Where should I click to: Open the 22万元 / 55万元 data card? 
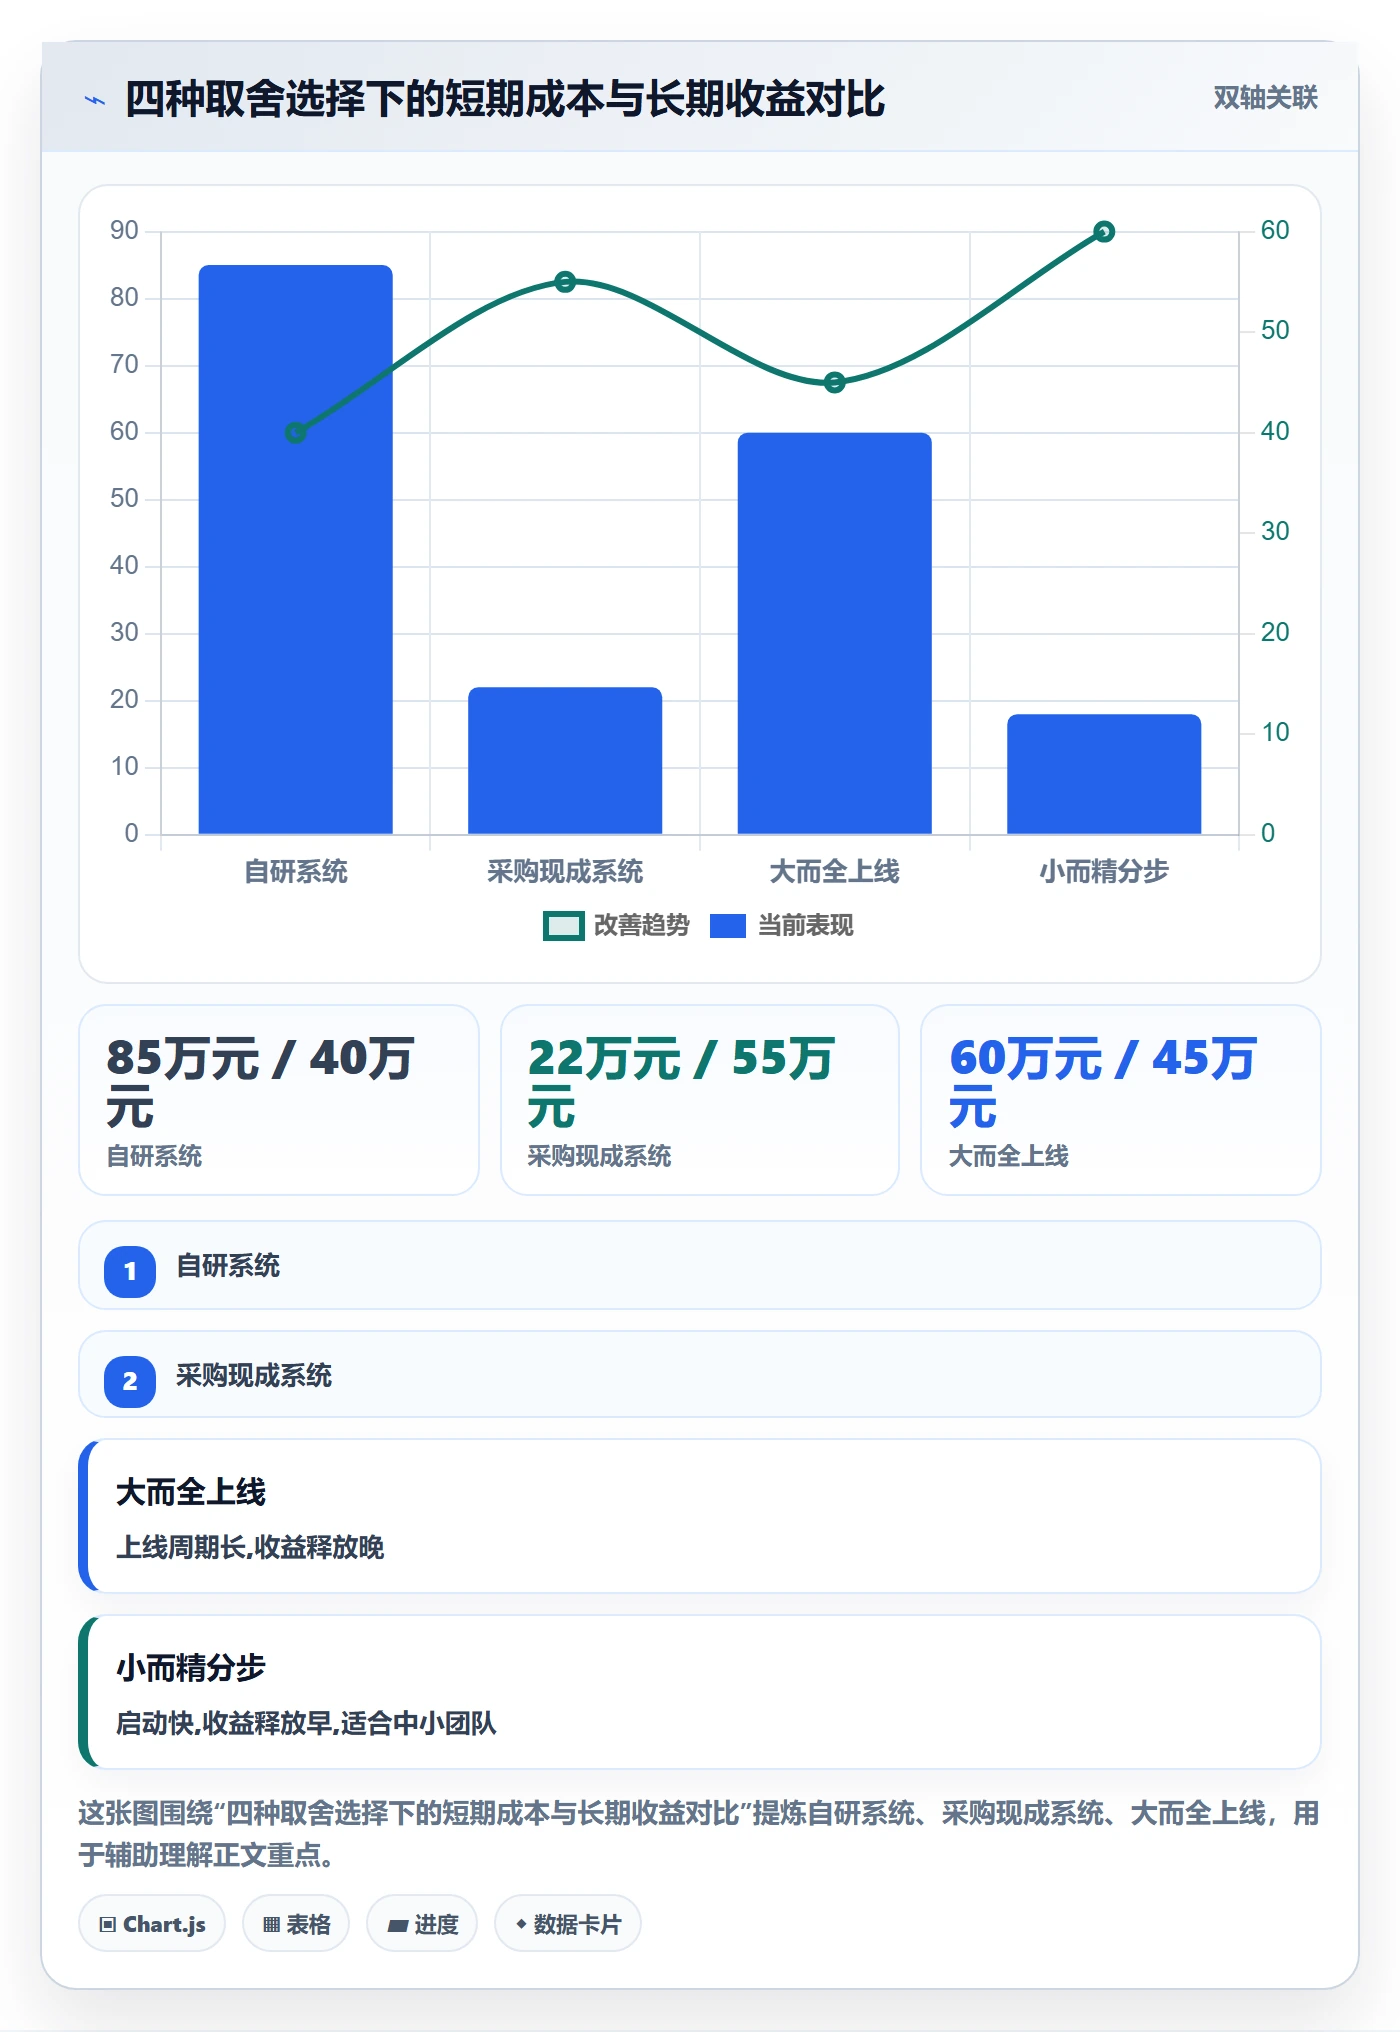click(700, 1100)
